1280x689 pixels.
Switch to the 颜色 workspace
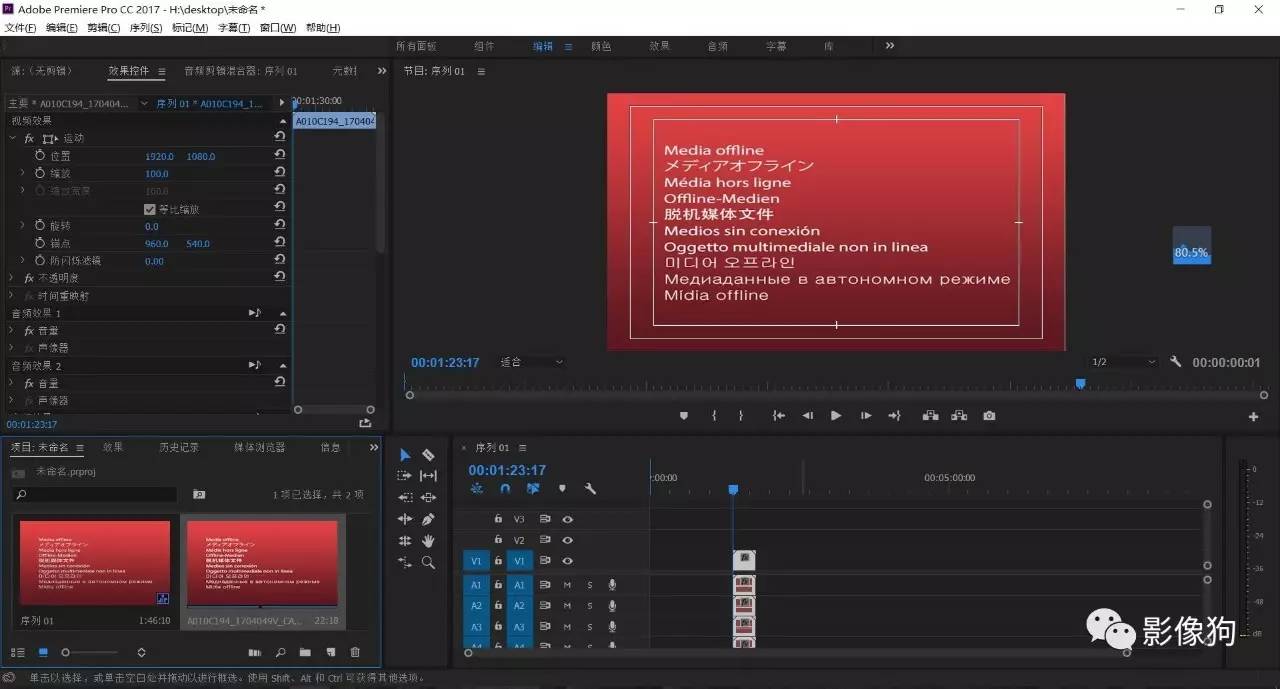pos(601,46)
